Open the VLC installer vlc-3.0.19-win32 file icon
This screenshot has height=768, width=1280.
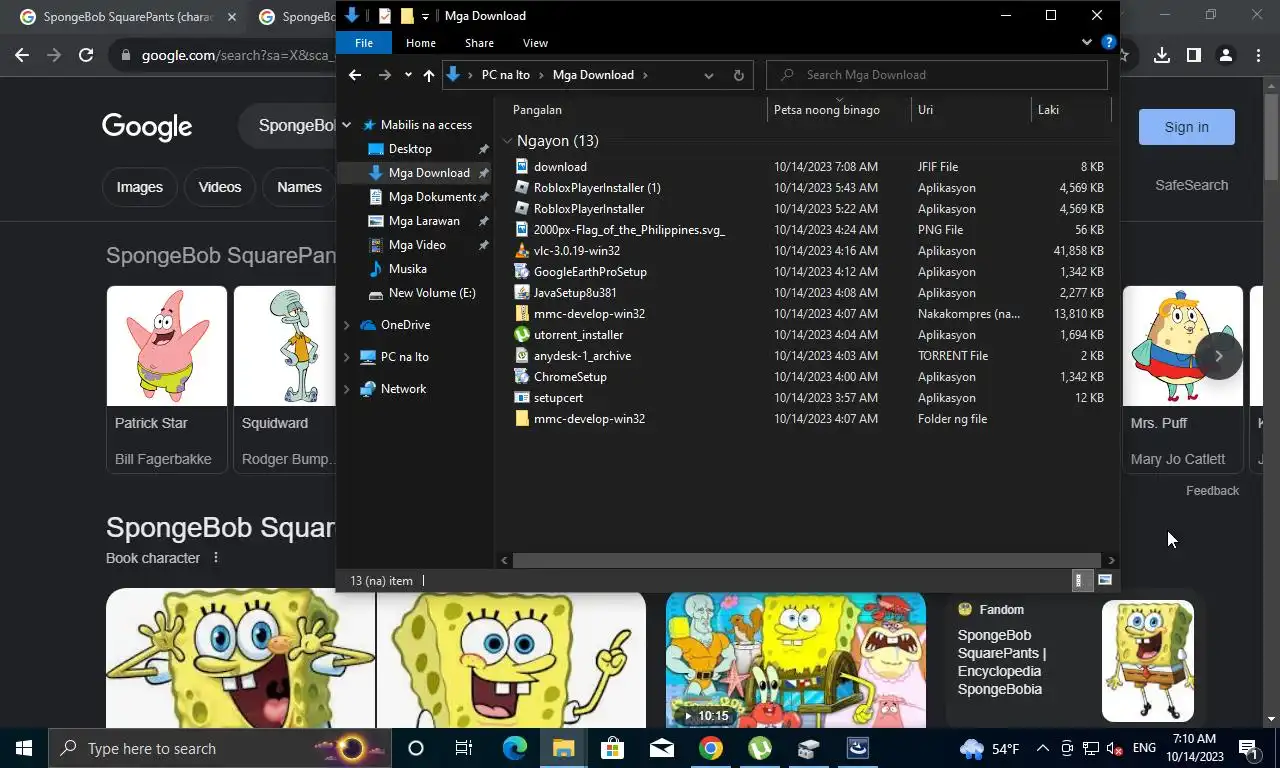click(x=521, y=251)
